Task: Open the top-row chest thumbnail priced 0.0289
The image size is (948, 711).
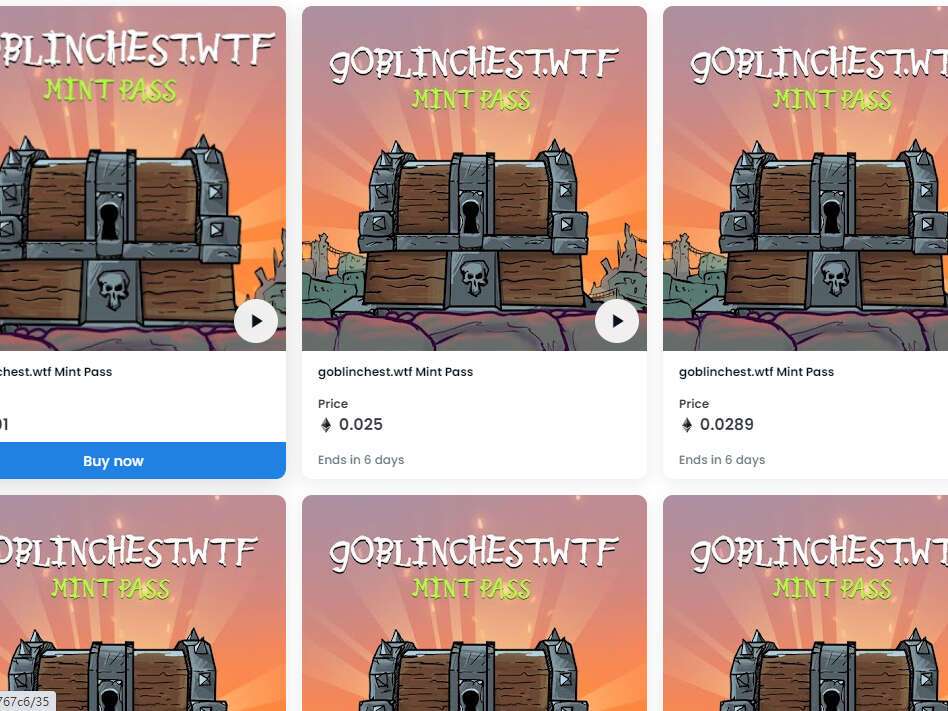Action: [805, 178]
